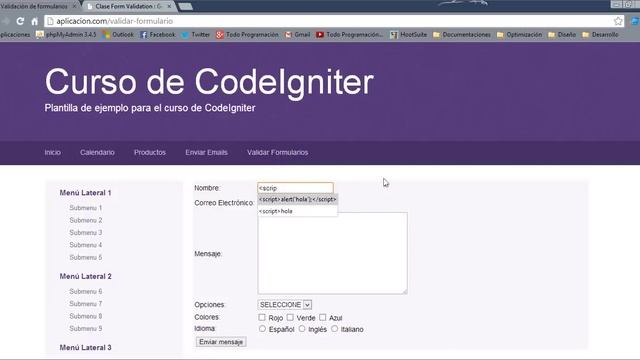This screenshot has height=360, width=640.
Task: Open a new browser tab
Action: pyautogui.click(x=185, y=6)
